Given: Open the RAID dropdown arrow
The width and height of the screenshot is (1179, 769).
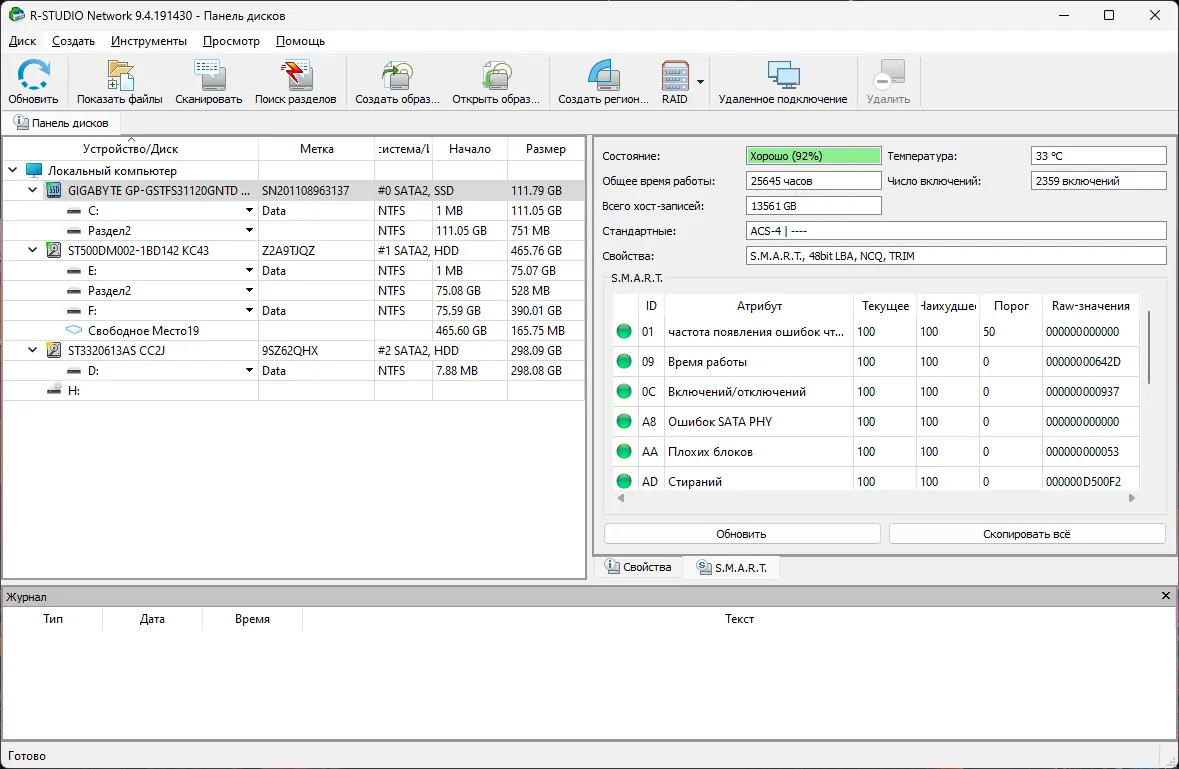Looking at the screenshot, I should click(700, 81).
